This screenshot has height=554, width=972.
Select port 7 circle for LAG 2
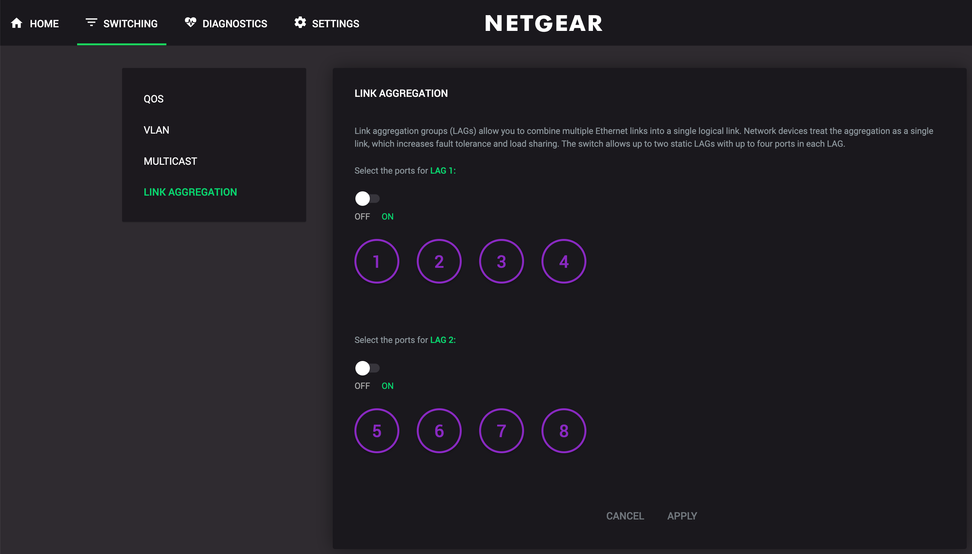tap(501, 431)
